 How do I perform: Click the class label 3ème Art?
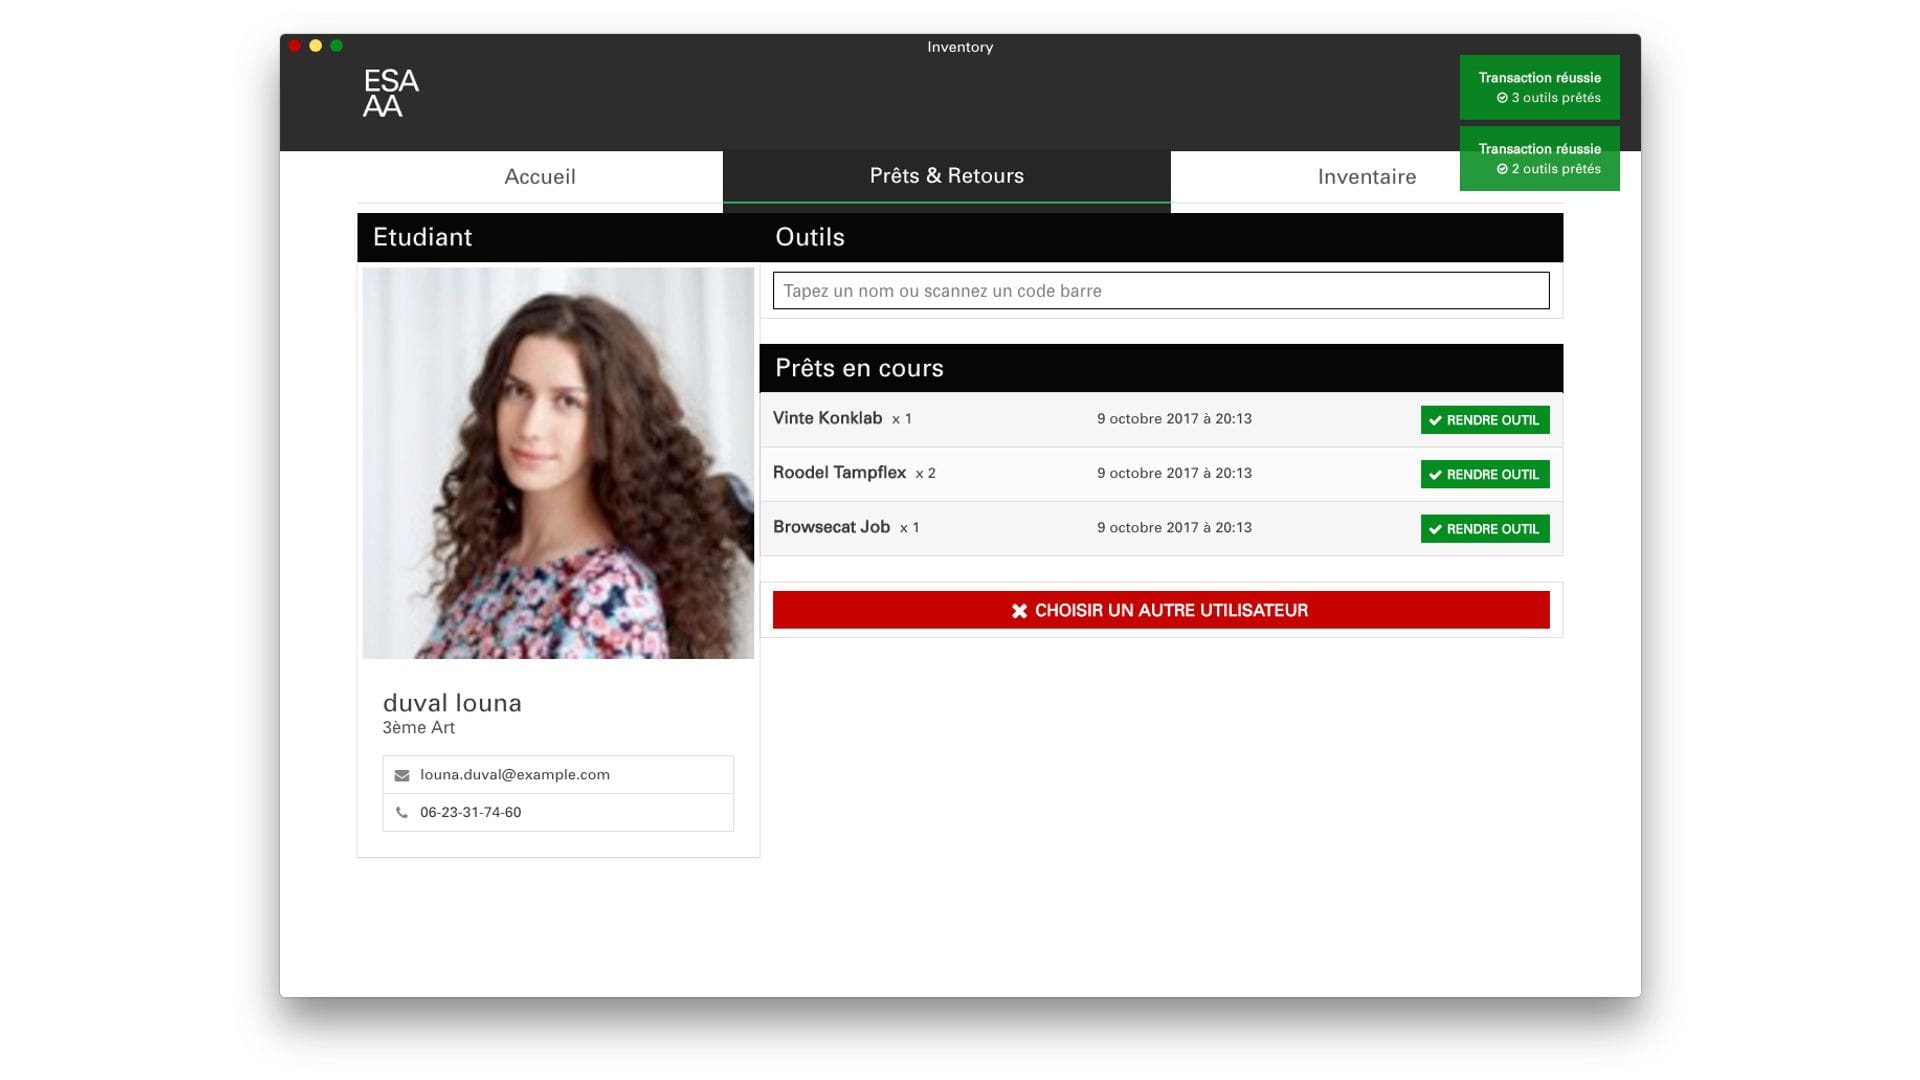coord(418,728)
